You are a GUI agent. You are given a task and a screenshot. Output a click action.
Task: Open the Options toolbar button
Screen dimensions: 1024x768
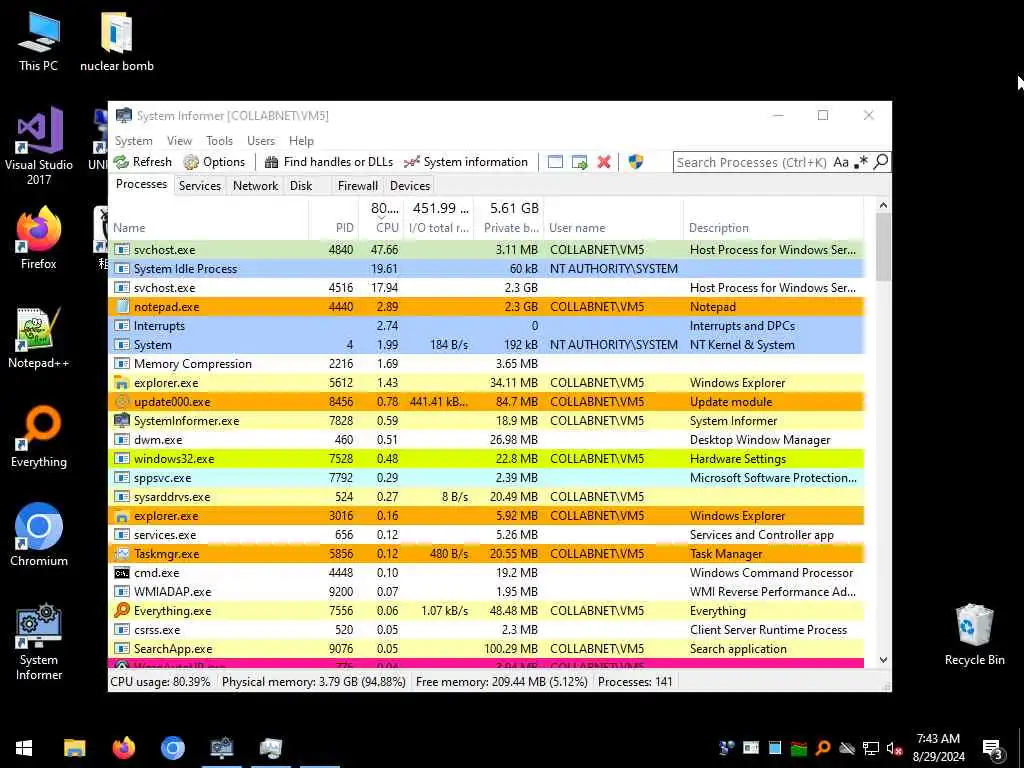214,162
